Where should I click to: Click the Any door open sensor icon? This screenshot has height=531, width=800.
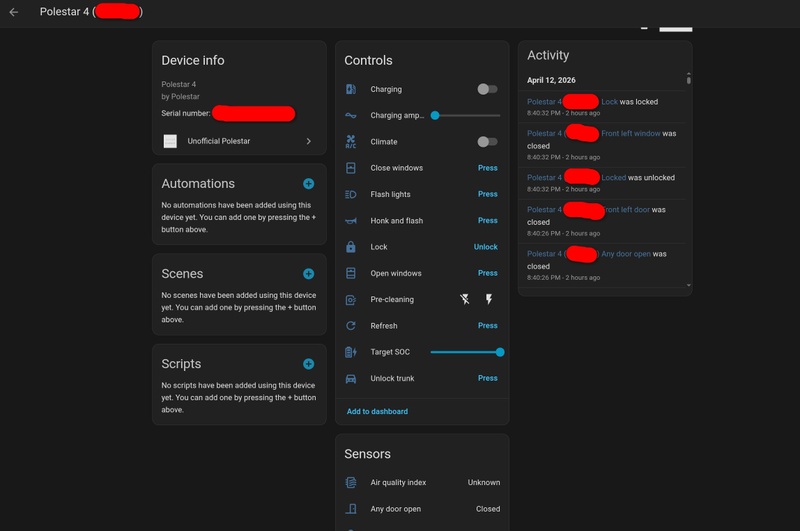click(x=351, y=509)
